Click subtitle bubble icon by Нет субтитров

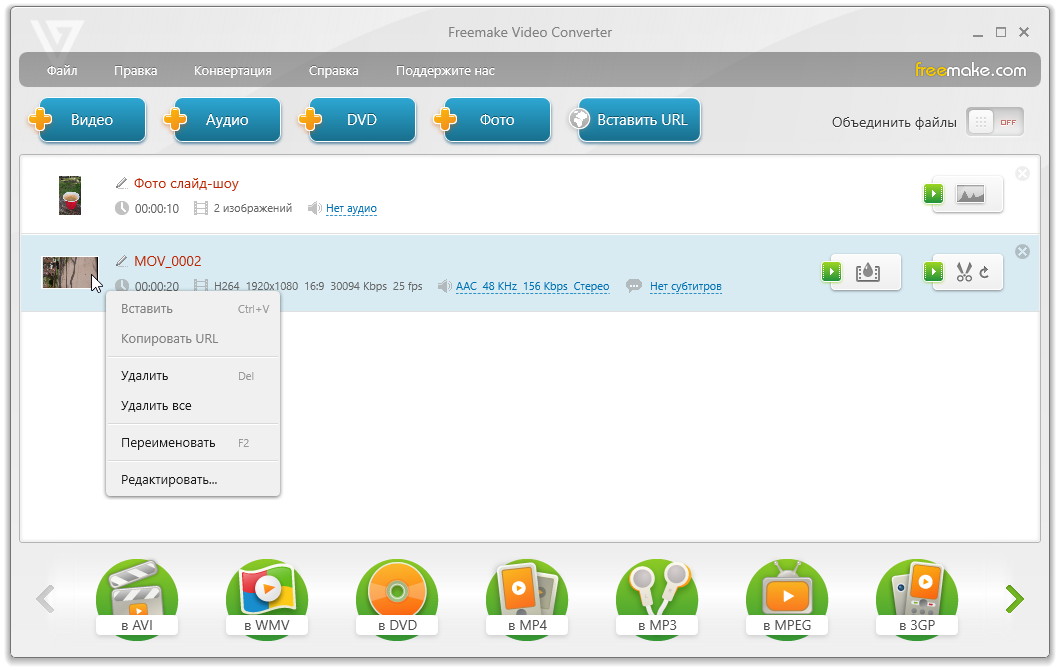tap(633, 286)
